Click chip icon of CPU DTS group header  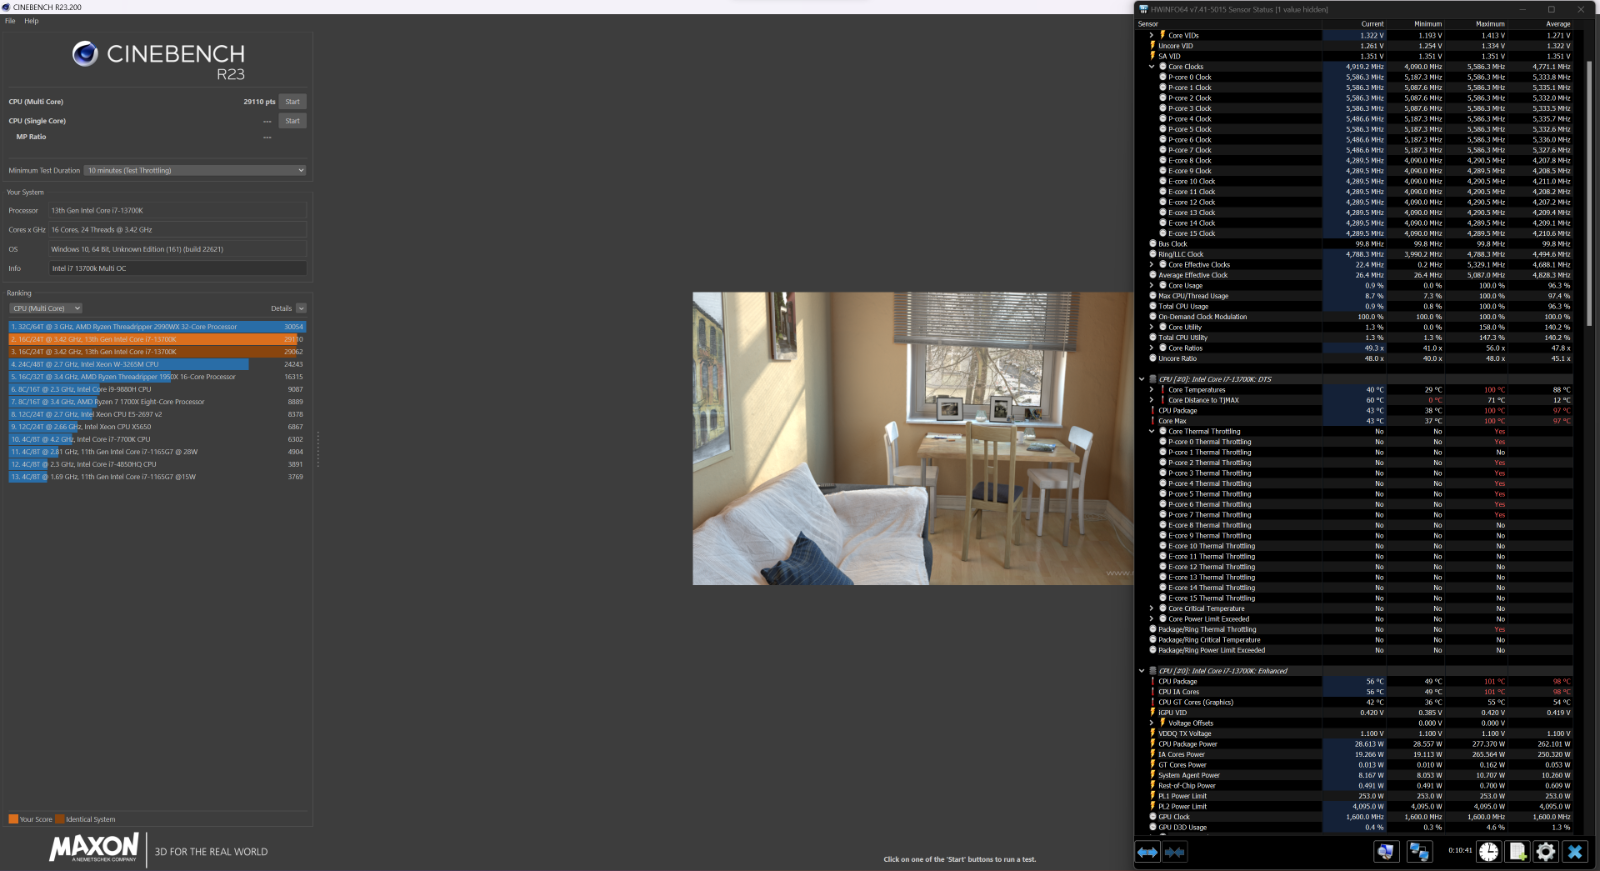point(1153,379)
